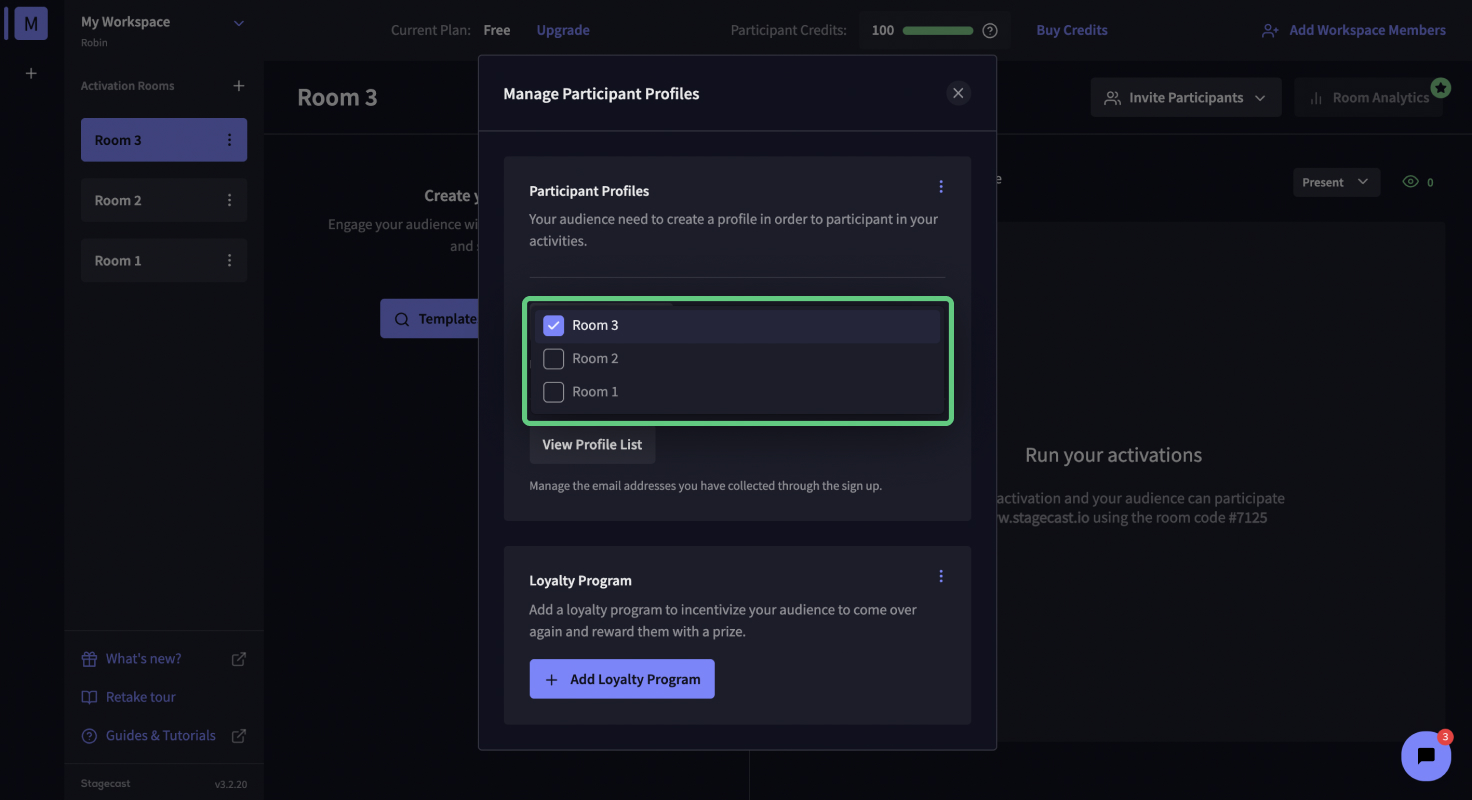Open the Participant Profiles three-dot menu
Image resolution: width=1472 pixels, height=800 pixels.
(940, 187)
